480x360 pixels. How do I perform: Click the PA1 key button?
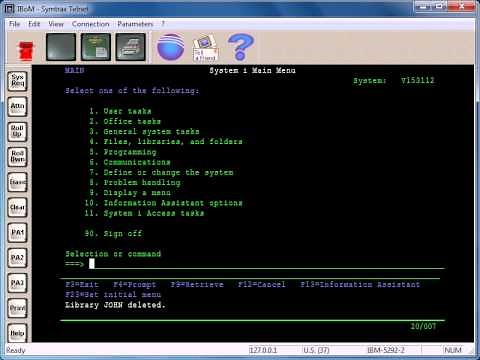pyautogui.click(x=17, y=233)
